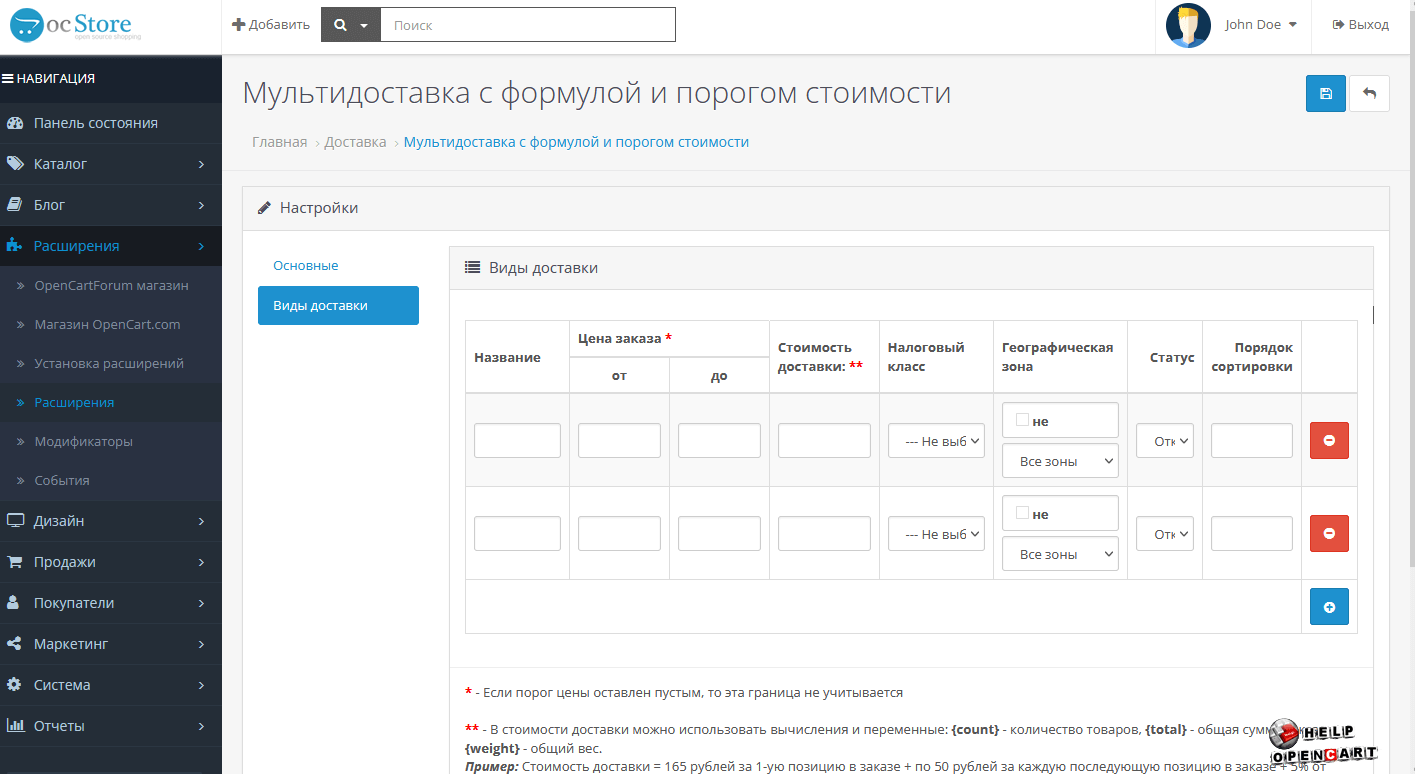Open second row status dropdown

click(x=1165, y=534)
